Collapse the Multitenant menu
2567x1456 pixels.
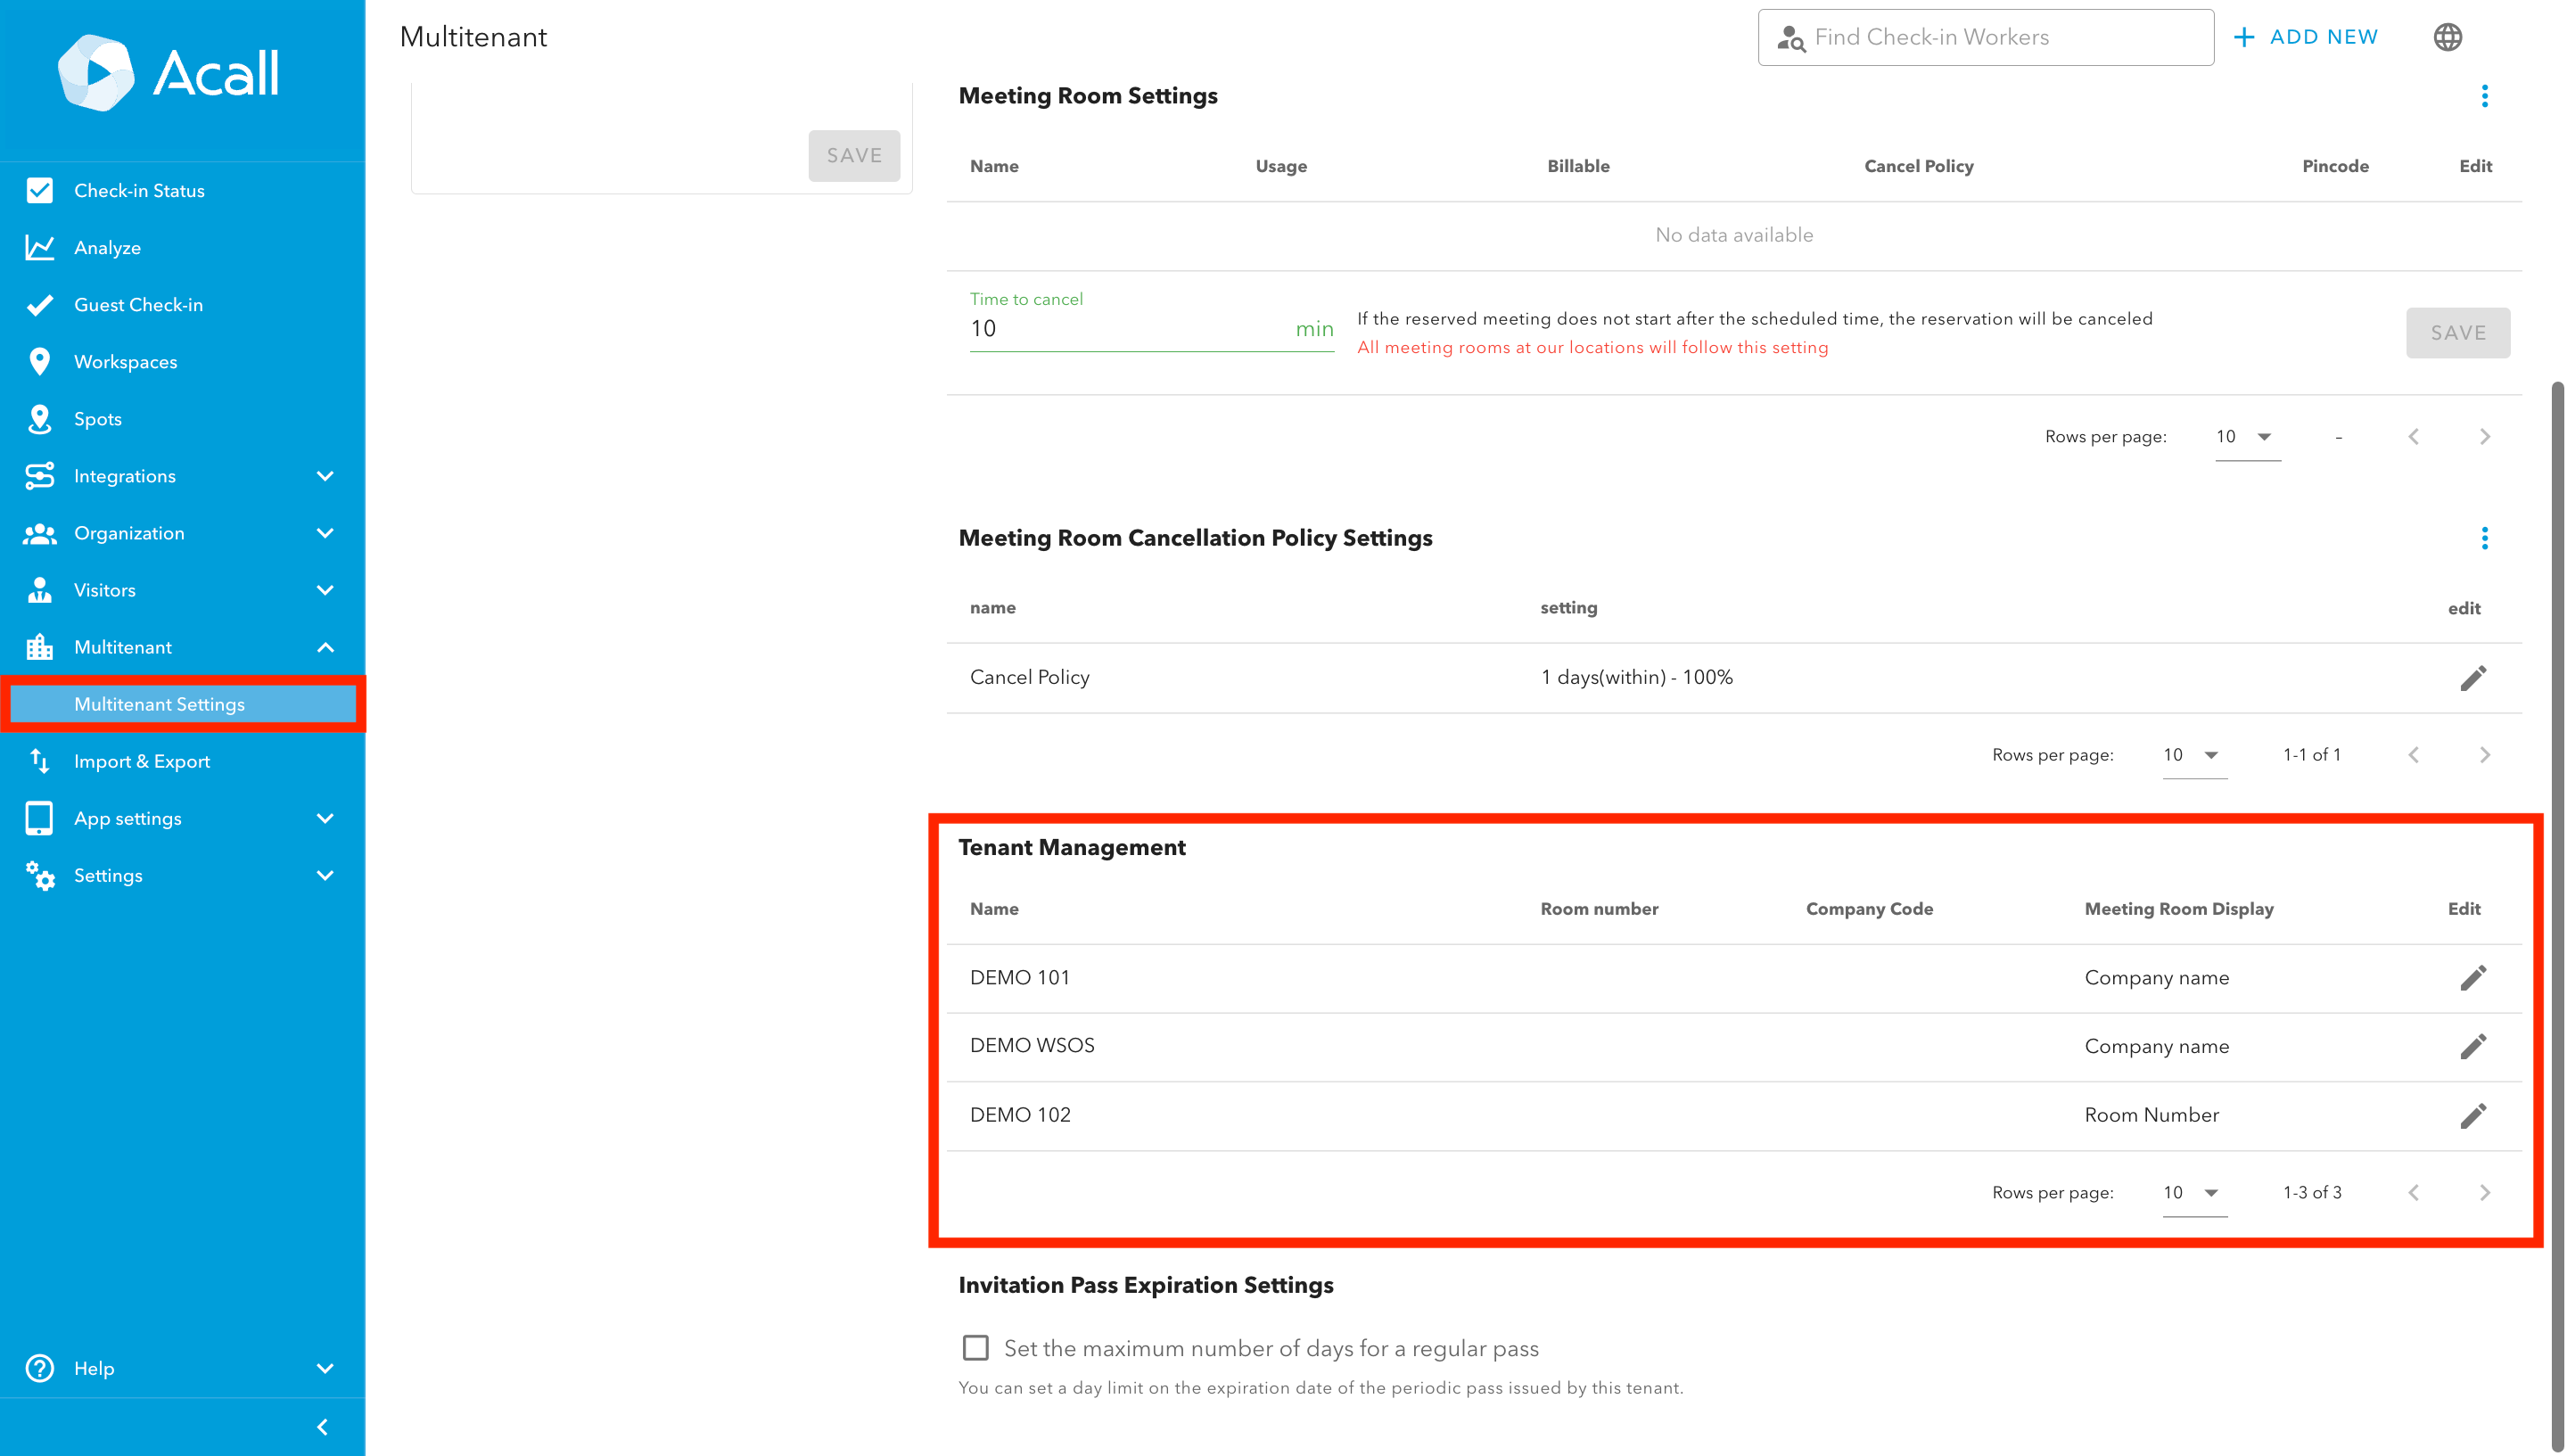click(x=325, y=647)
